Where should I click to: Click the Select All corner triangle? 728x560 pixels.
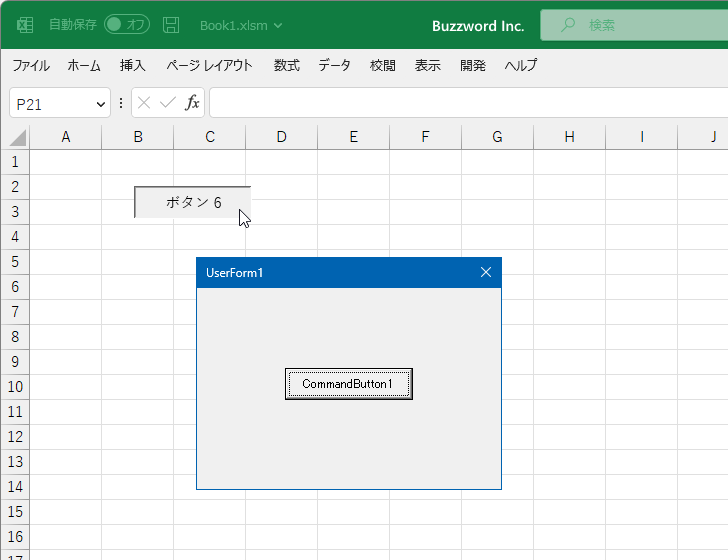17,137
